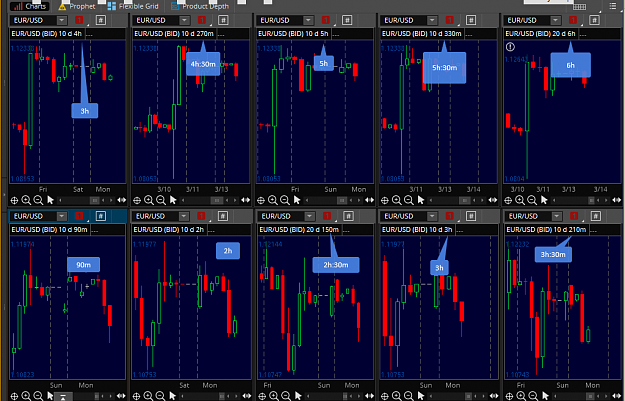Zoom out on the 20 d 150m chart
The width and height of the screenshot is (625, 401).
[286, 396]
